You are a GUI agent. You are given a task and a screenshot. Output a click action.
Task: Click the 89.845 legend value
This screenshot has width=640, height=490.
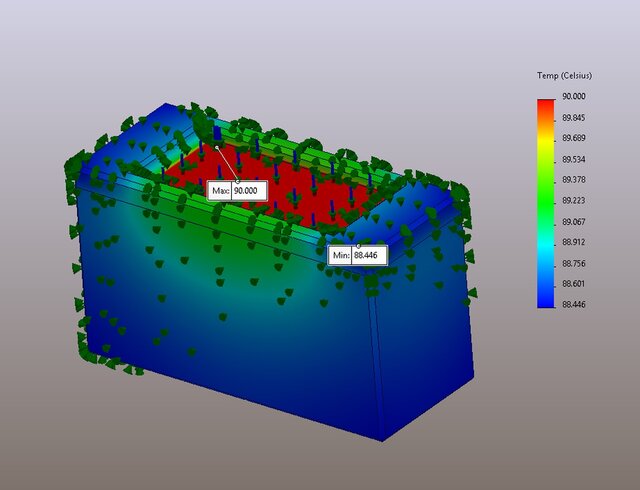tap(574, 118)
